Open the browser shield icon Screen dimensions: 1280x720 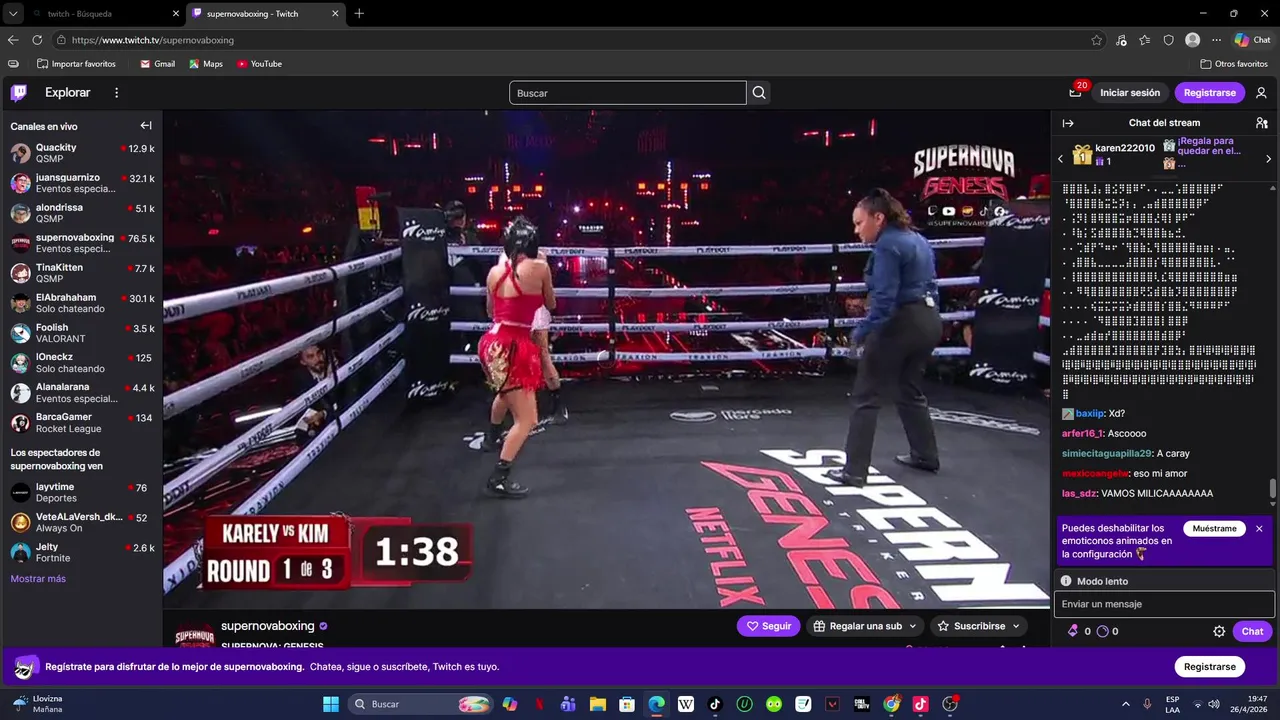[x=1169, y=40]
